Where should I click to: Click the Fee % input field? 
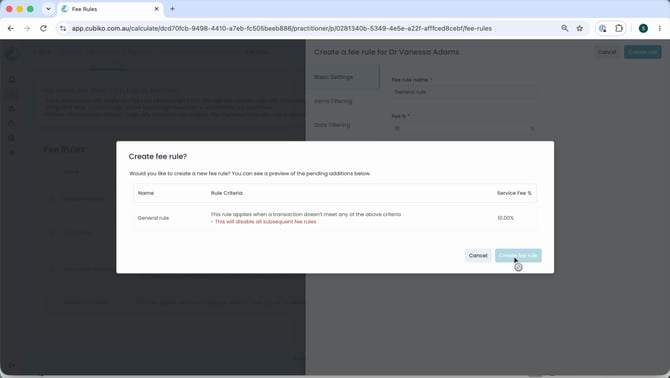pos(463,128)
